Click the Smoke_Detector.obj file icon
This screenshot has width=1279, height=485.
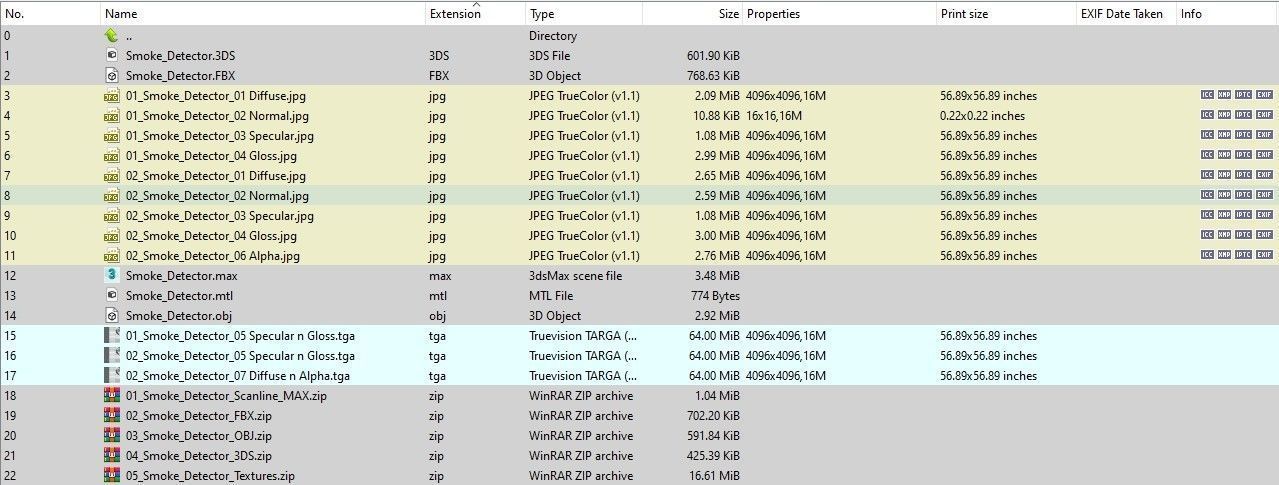(x=112, y=315)
